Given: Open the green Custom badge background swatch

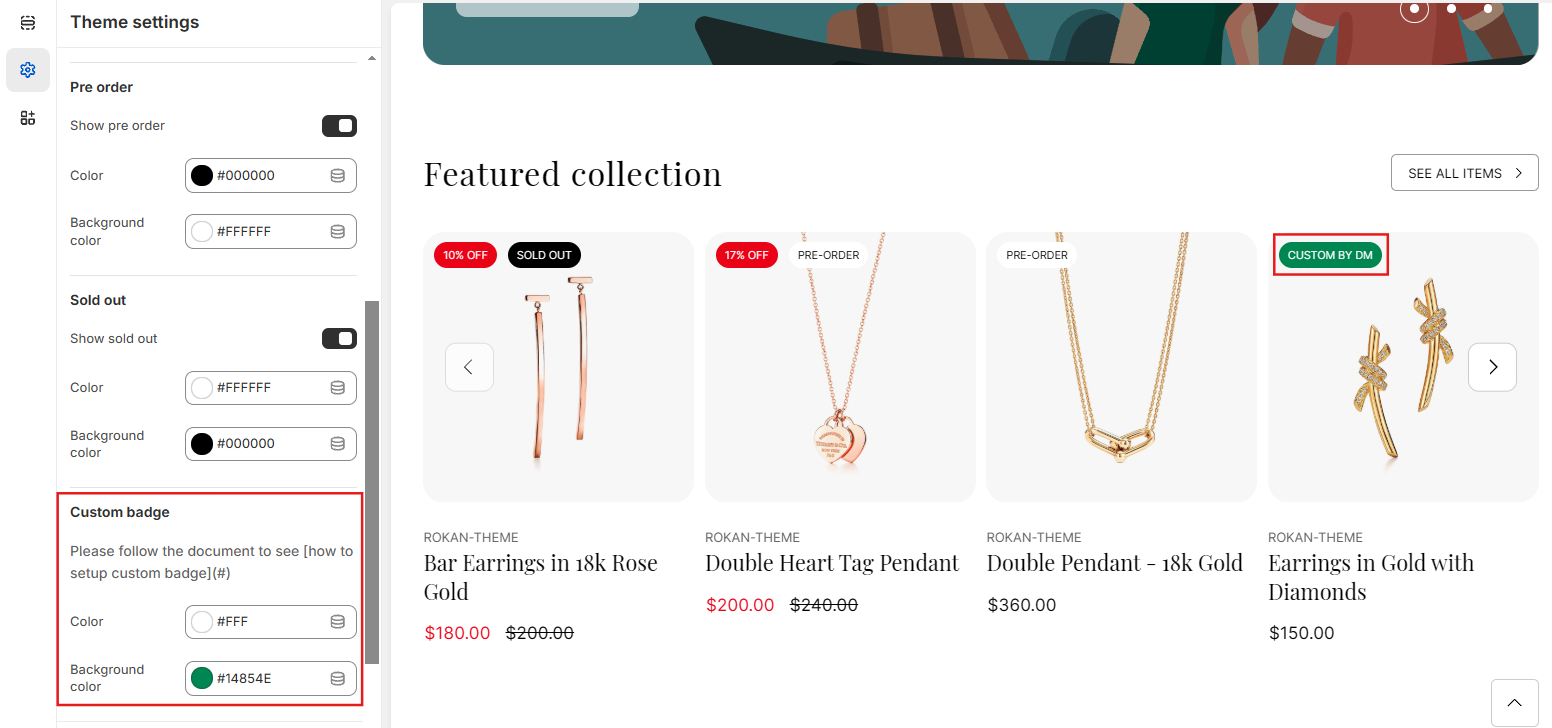Looking at the screenshot, I should [x=202, y=679].
